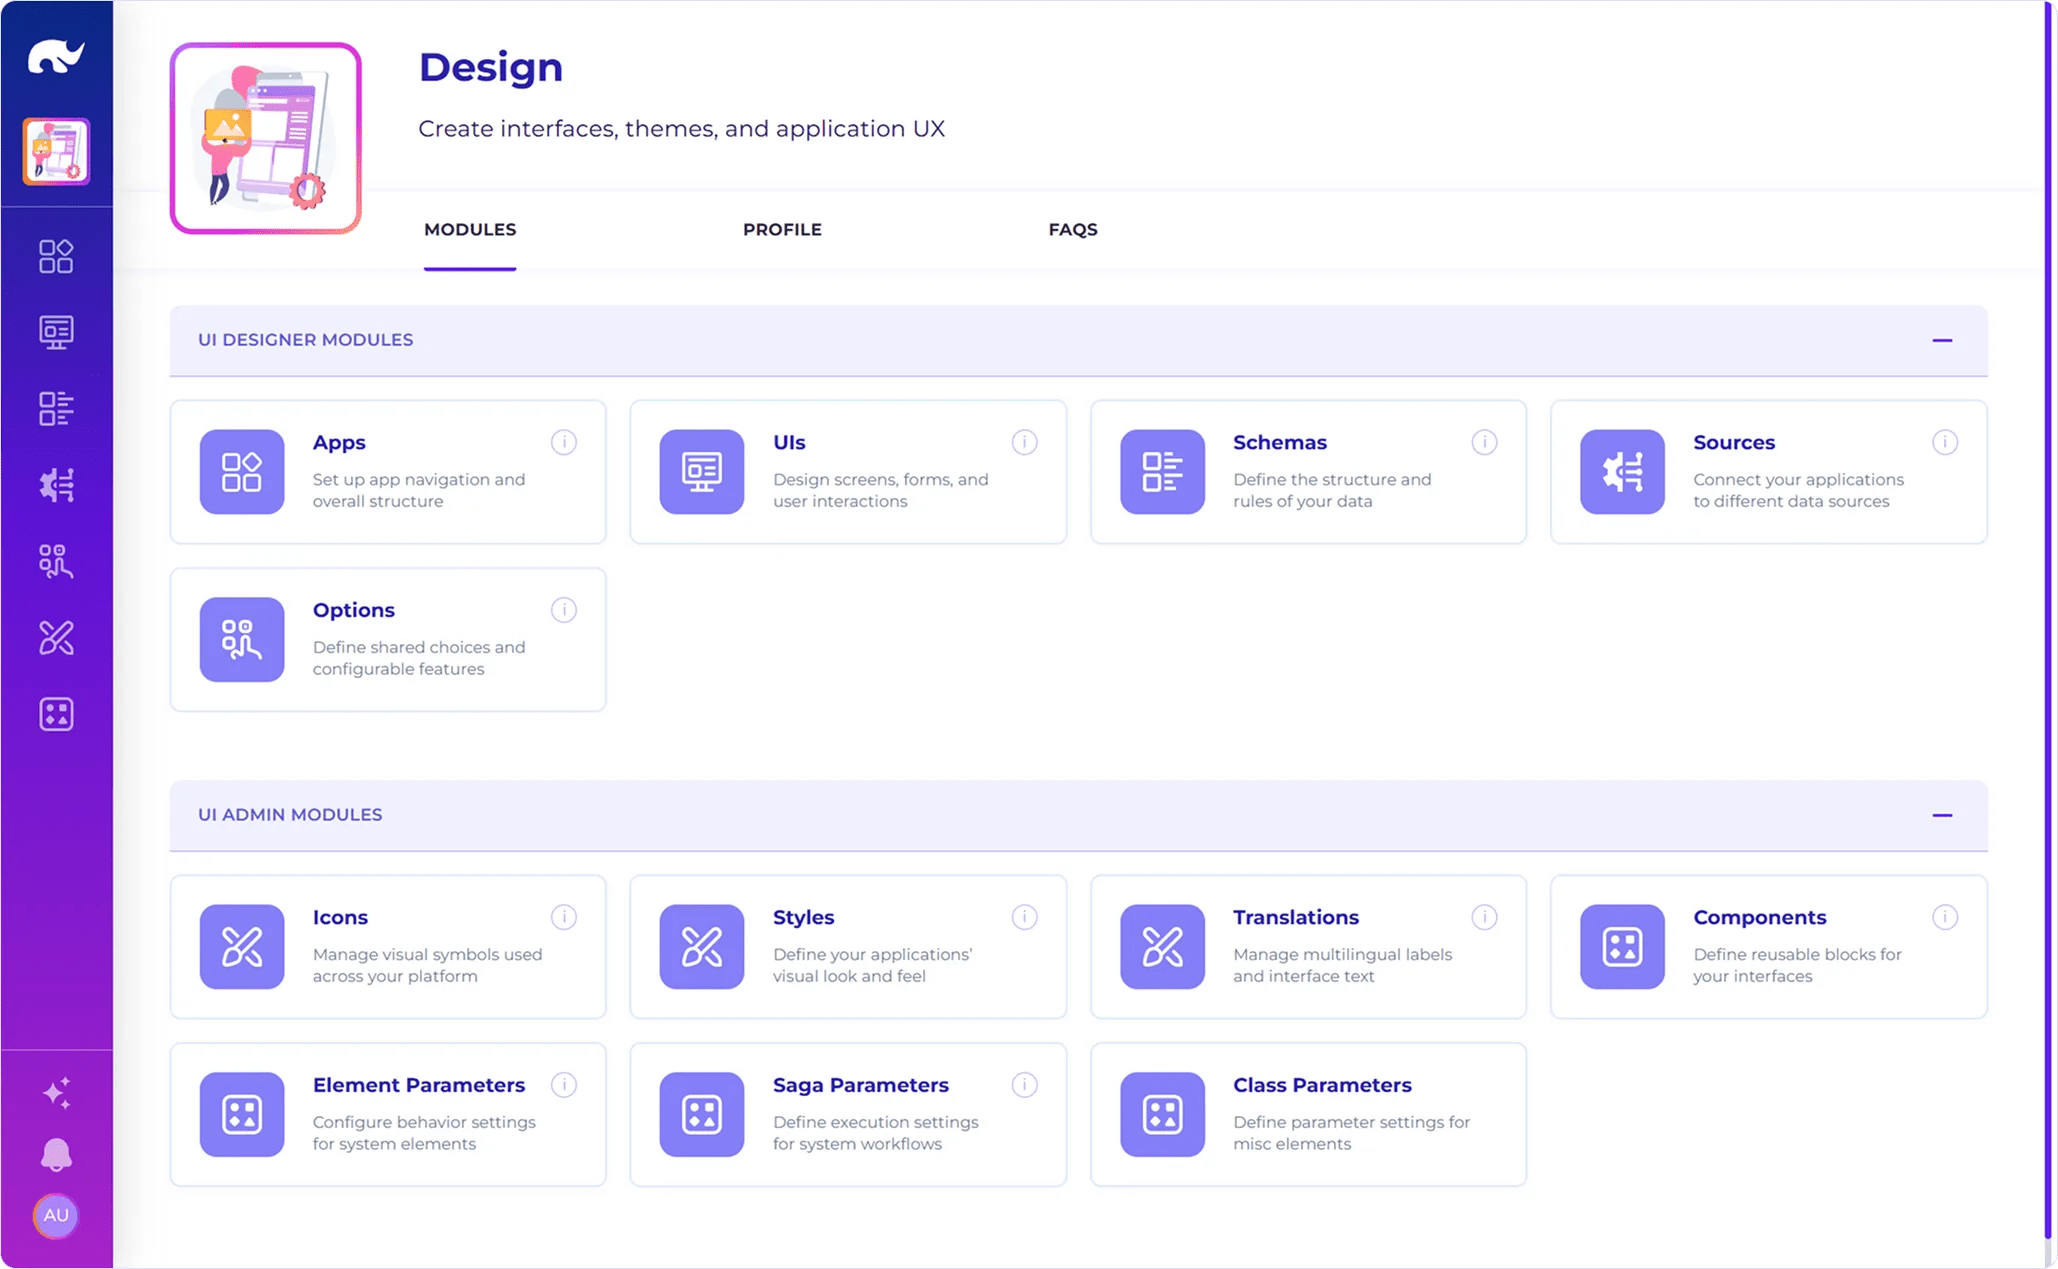This screenshot has height=1269, width=2058.
Task: Open the info tooltip on the Sources card
Action: point(1944,442)
